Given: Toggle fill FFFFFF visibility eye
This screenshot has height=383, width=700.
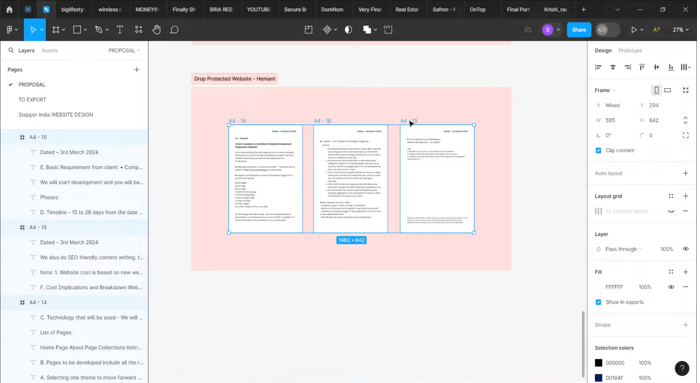Looking at the screenshot, I should click(671, 287).
